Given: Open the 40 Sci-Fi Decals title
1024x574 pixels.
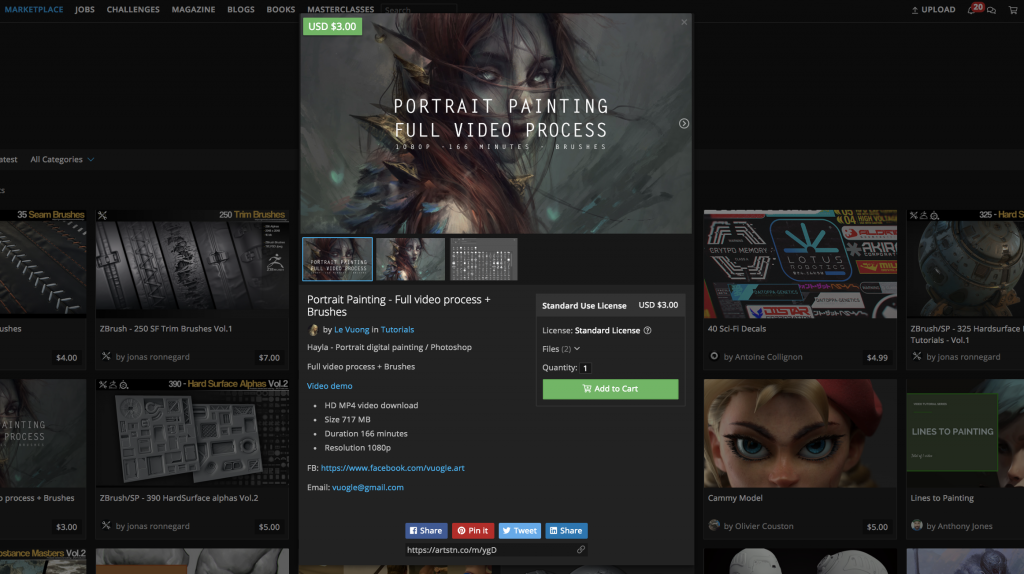Looking at the screenshot, I should pos(737,329).
